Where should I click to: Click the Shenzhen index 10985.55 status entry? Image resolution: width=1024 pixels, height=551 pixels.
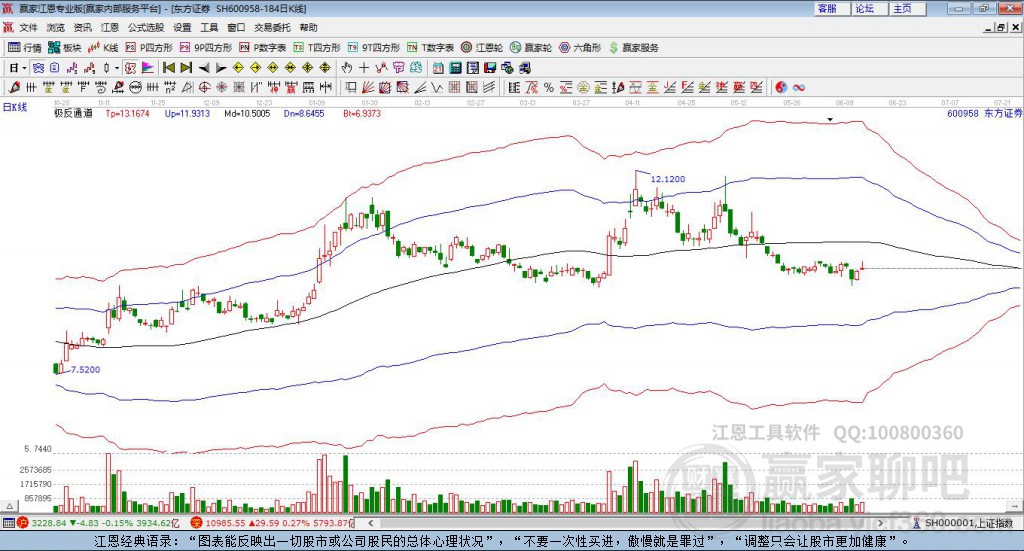coord(271,523)
